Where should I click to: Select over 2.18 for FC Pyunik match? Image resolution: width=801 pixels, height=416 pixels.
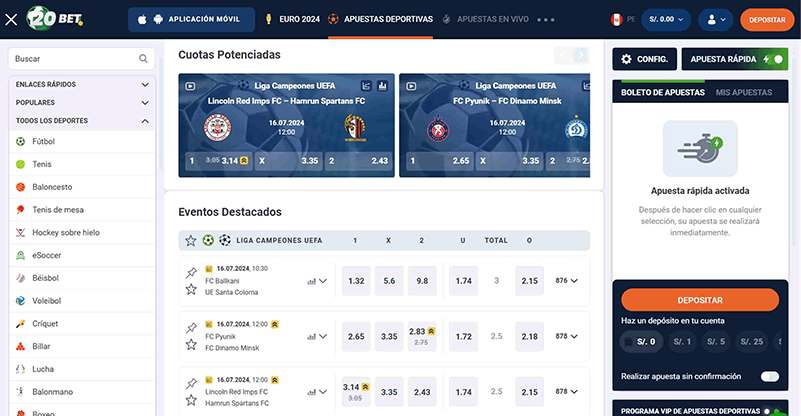[529, 336]
